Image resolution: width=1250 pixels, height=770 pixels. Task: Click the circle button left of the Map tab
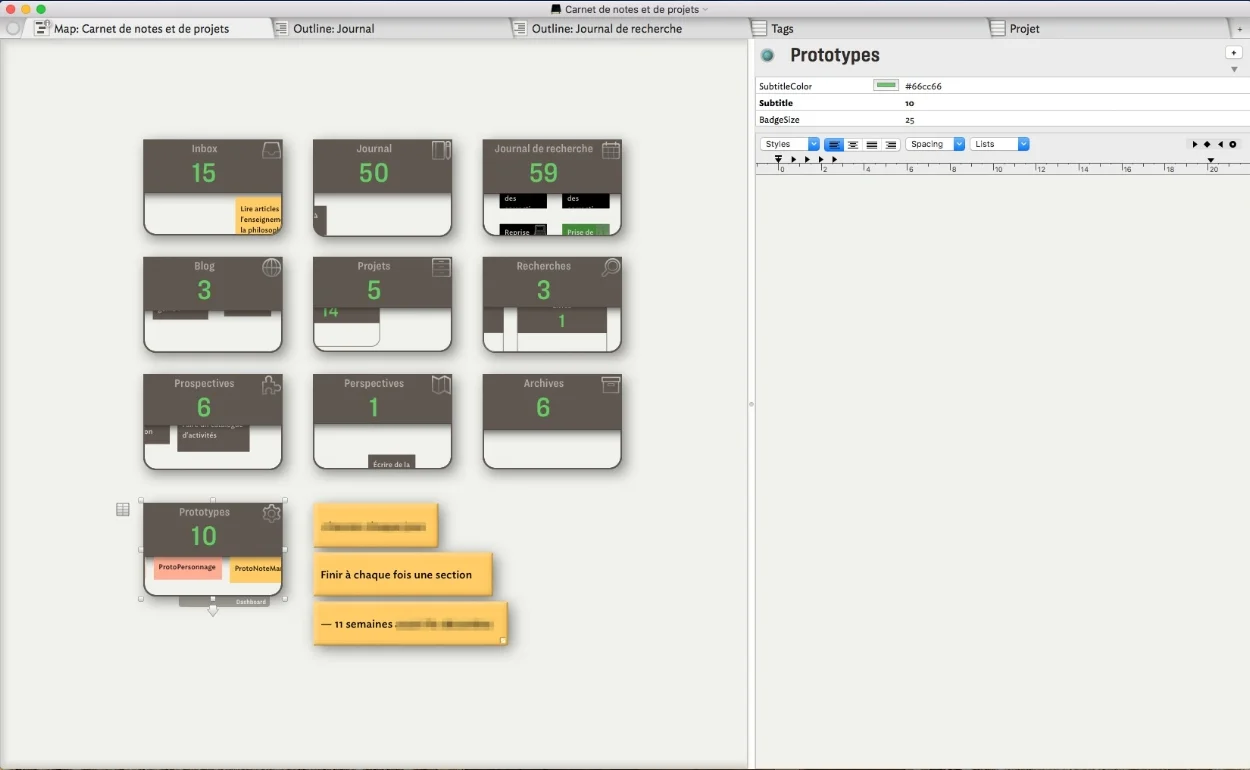pyautogui.click(x=13, y=29)
